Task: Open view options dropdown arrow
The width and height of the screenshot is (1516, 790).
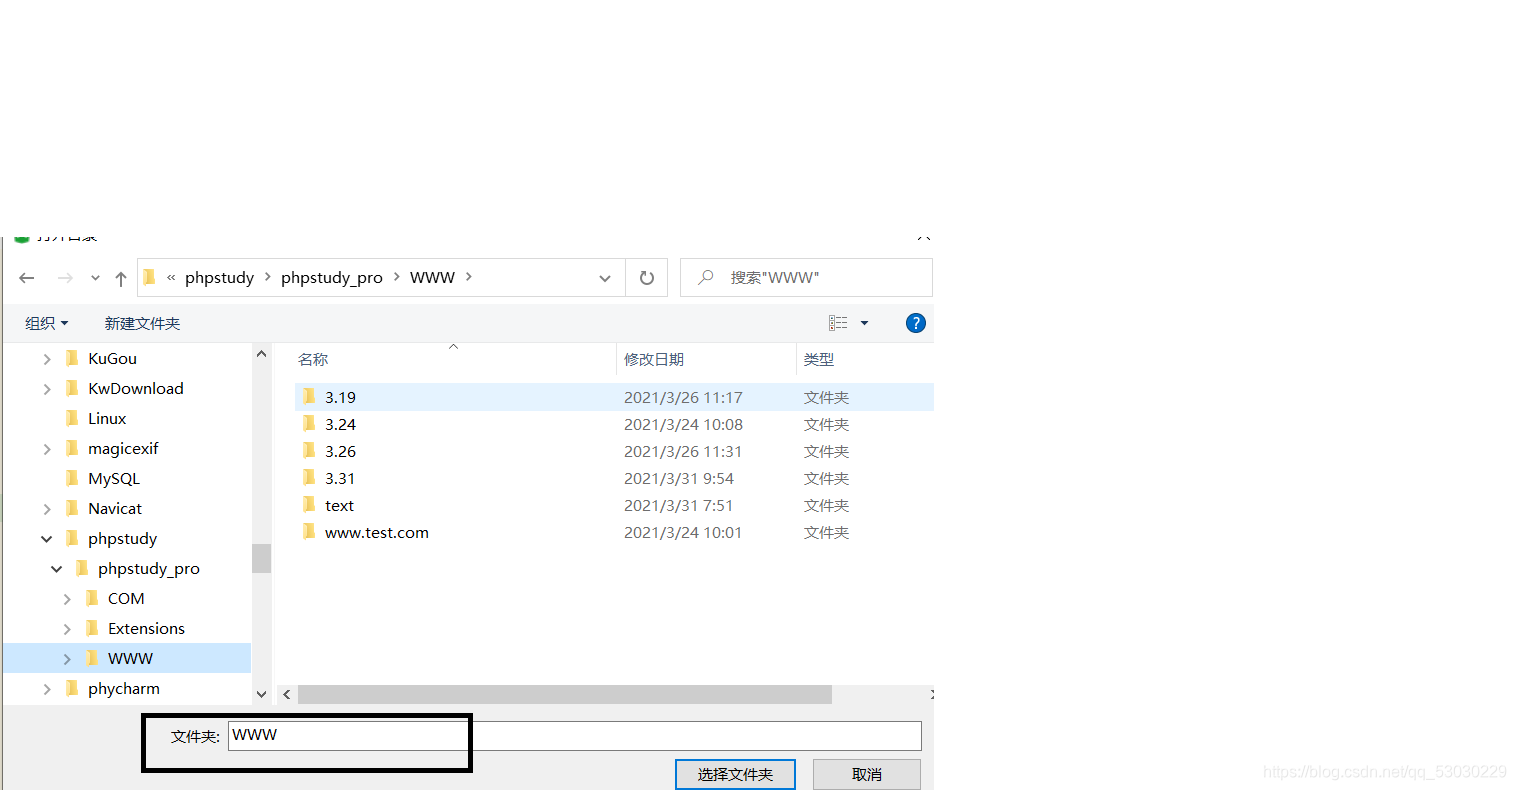Action: [x=865, y=323]
